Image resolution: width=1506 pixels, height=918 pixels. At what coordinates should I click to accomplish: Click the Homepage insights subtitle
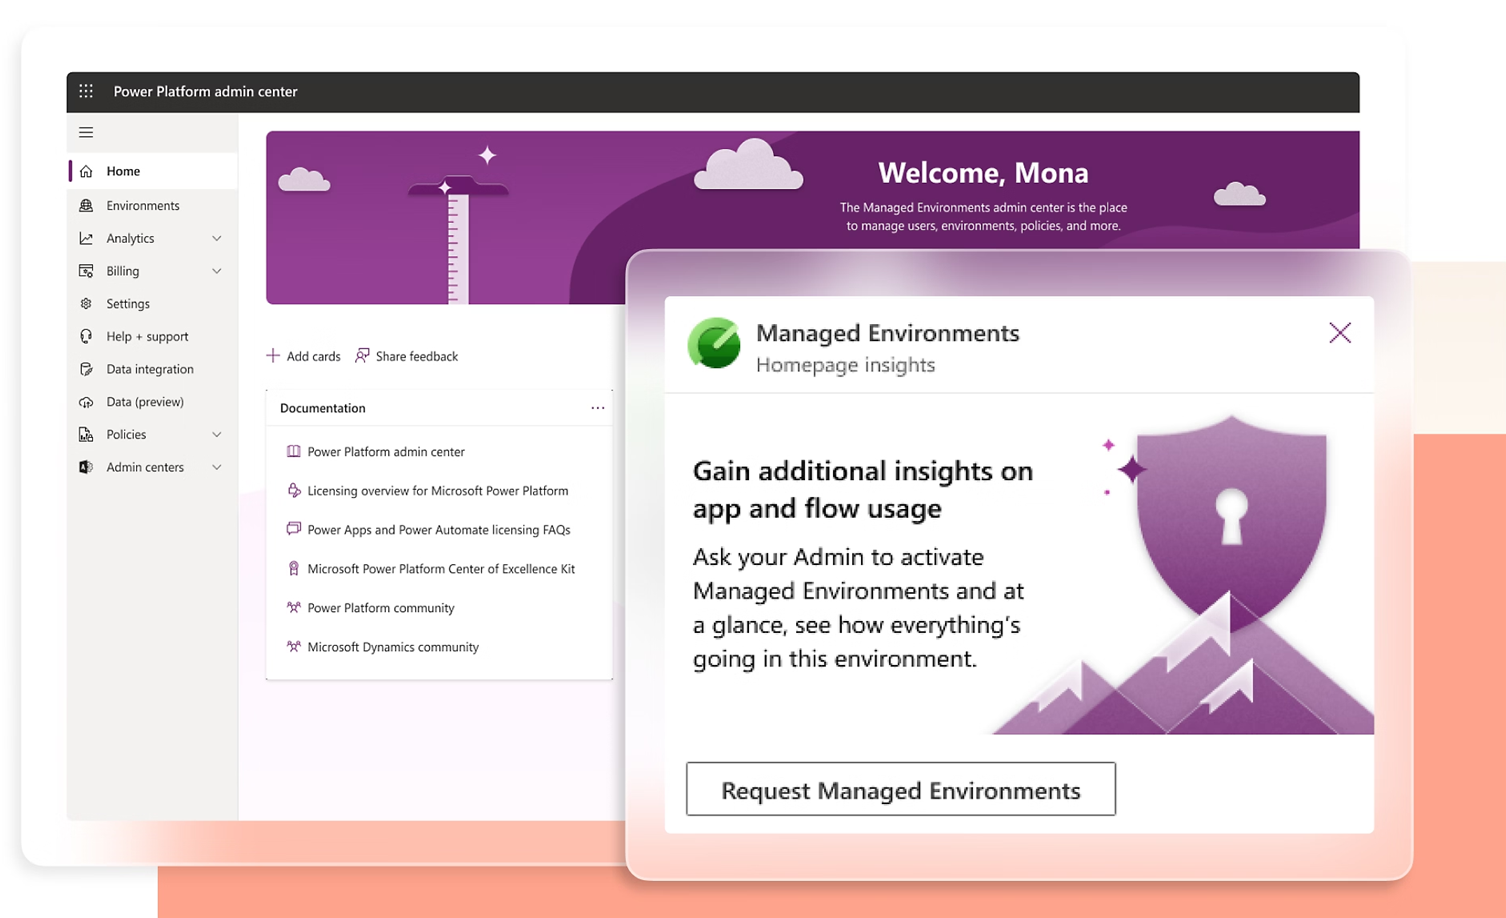(x=845, y=365)
